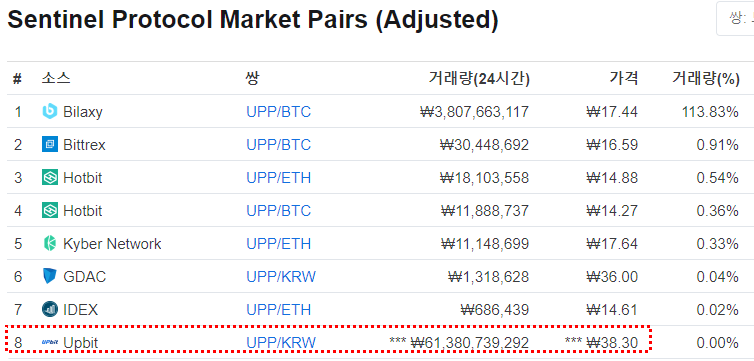
Task: Select volume share 0.33%
Action: click(717, 244)
